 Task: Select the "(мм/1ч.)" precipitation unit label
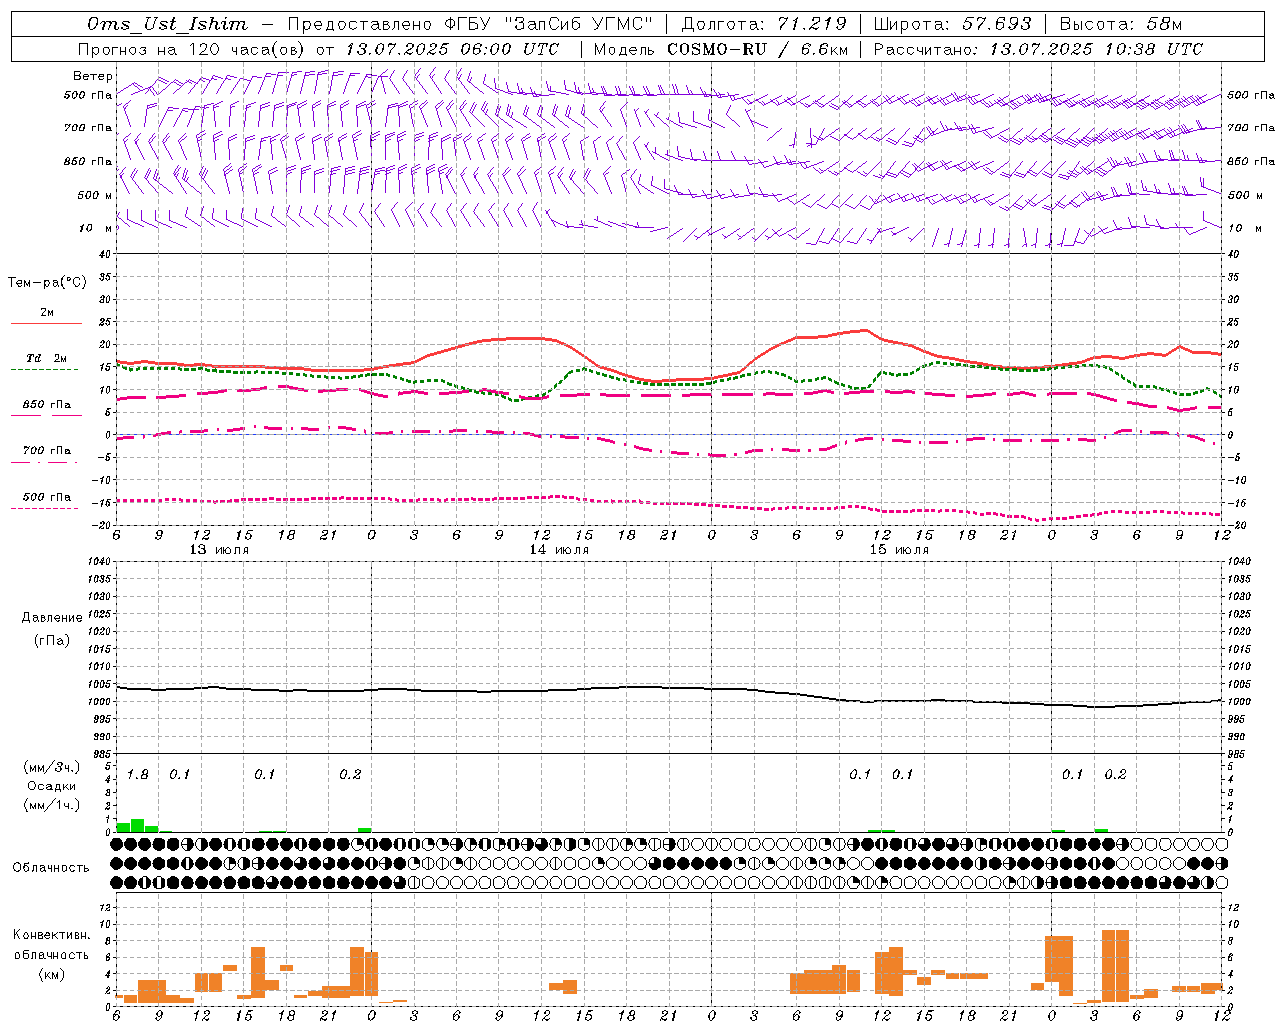[x=52, y=805]
